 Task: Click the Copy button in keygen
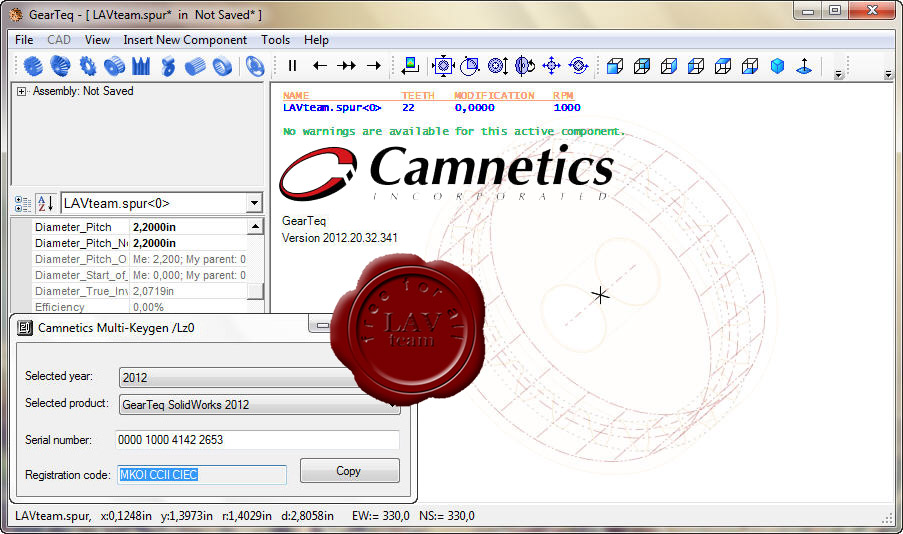(x=350, y=471)
